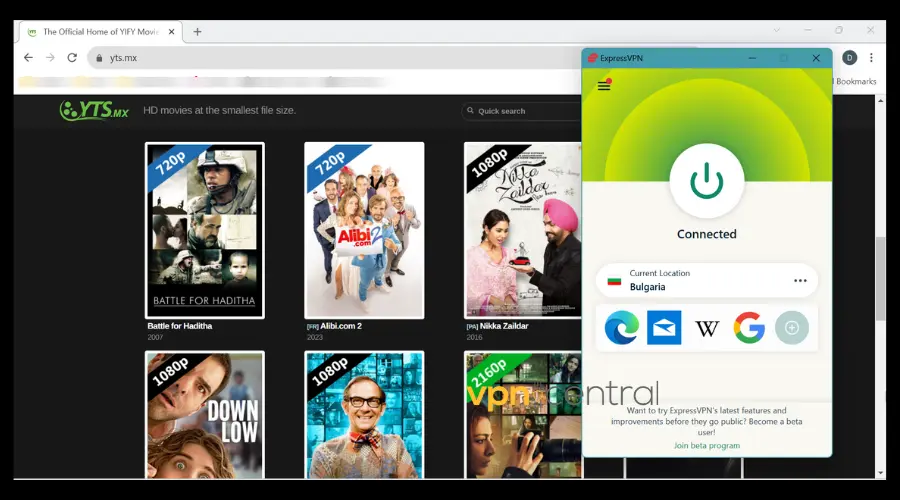This screenshot has width=900, height=500.
Task: Close the ExpressVPN window
Action: click(x=816, y=58)
